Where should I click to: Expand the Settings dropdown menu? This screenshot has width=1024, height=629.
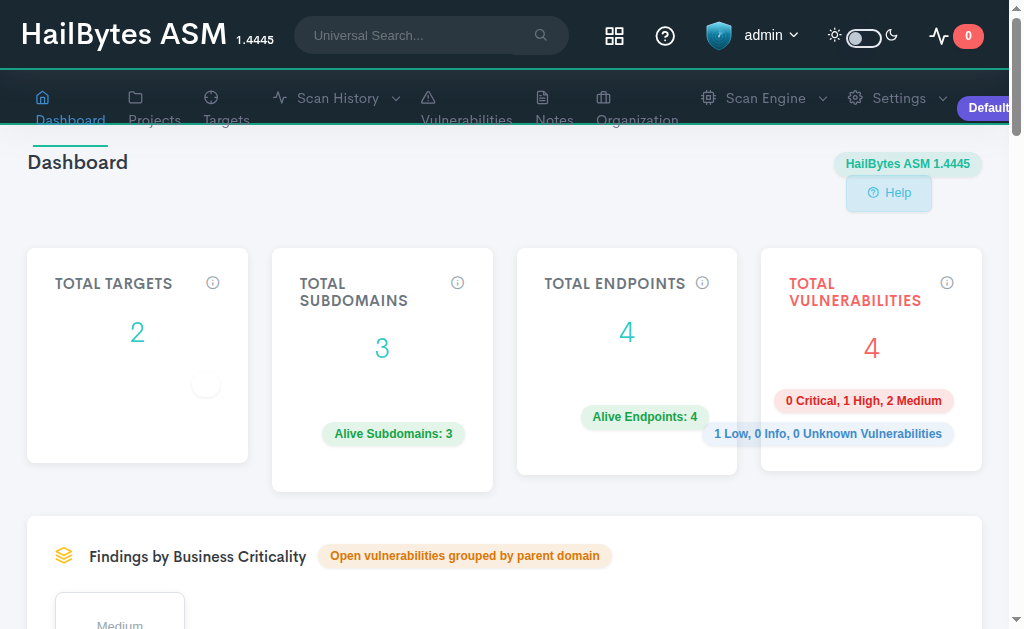point(899,98)
